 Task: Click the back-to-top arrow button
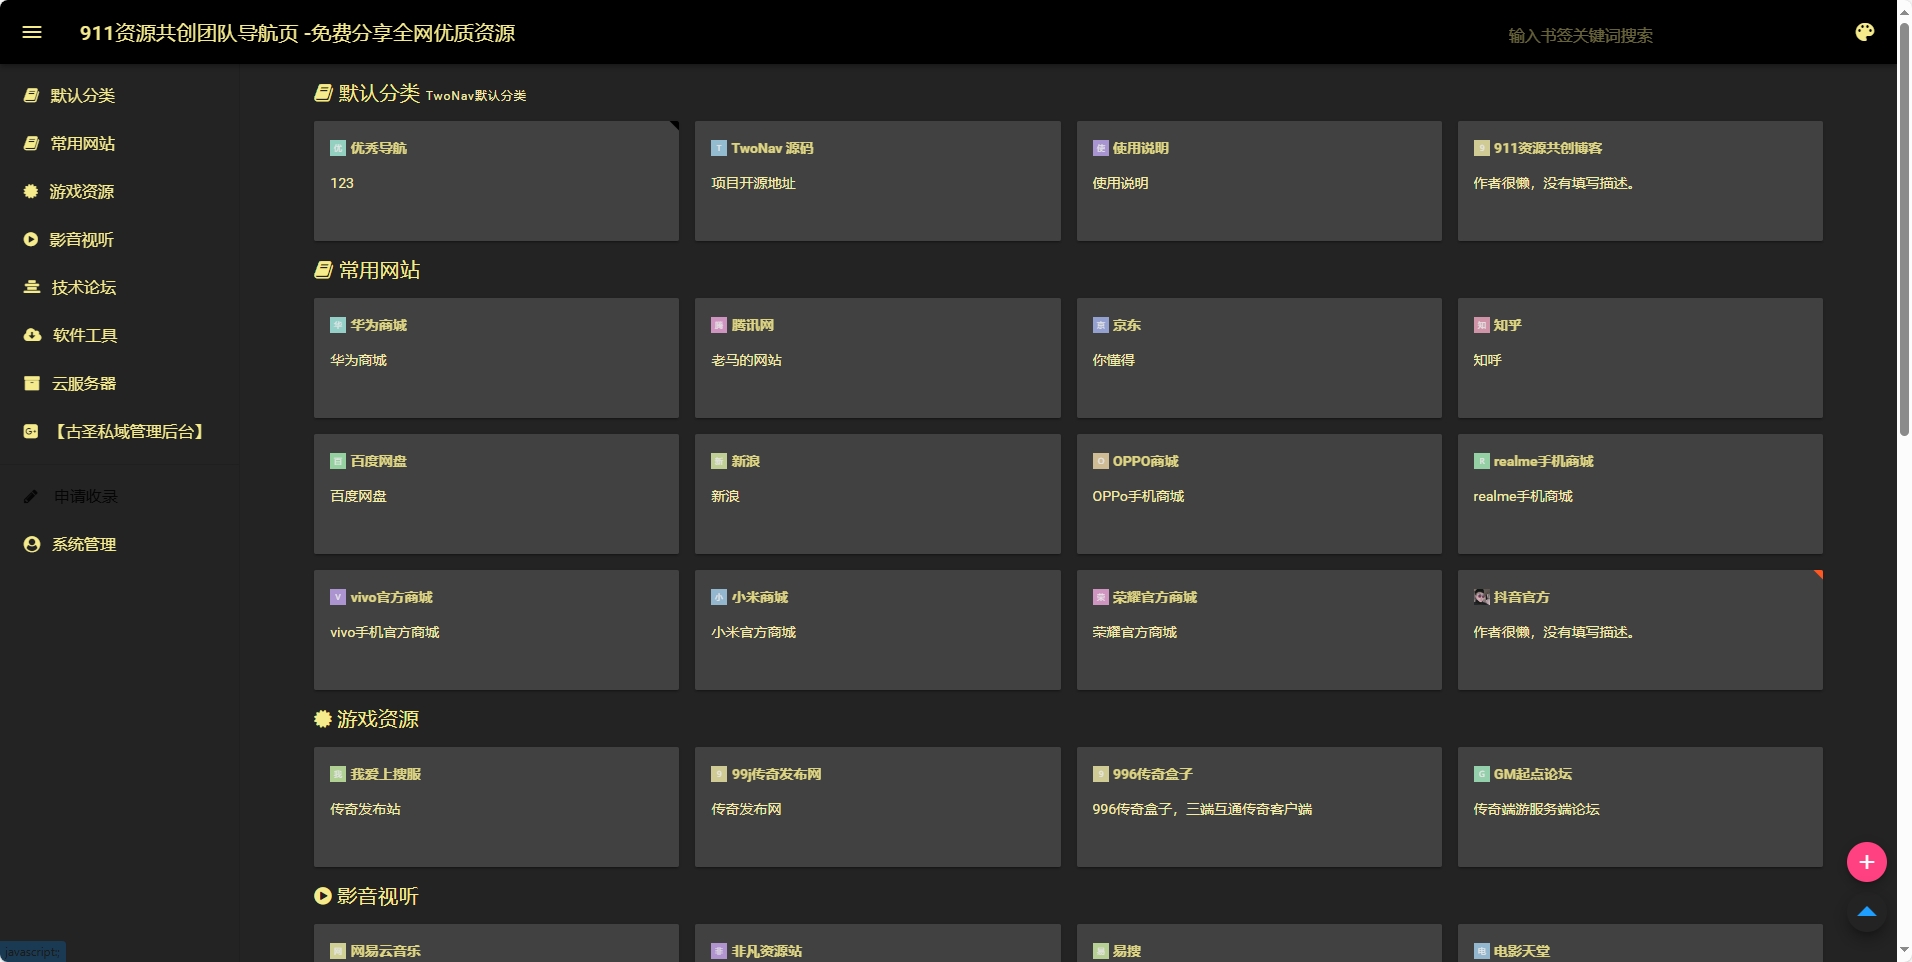coord(1866,912)
